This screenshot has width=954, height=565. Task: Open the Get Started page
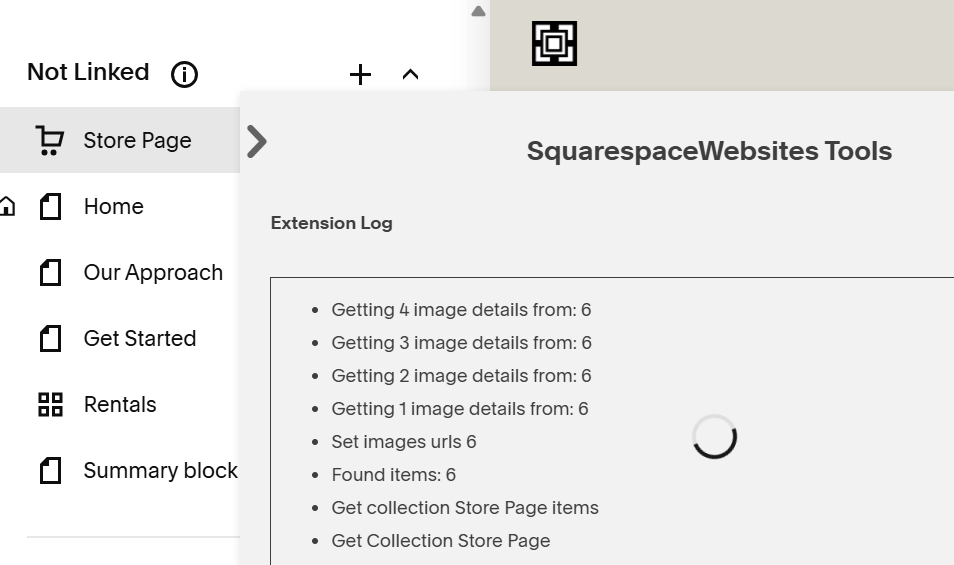pyautogui.click(x=140, y=338)
